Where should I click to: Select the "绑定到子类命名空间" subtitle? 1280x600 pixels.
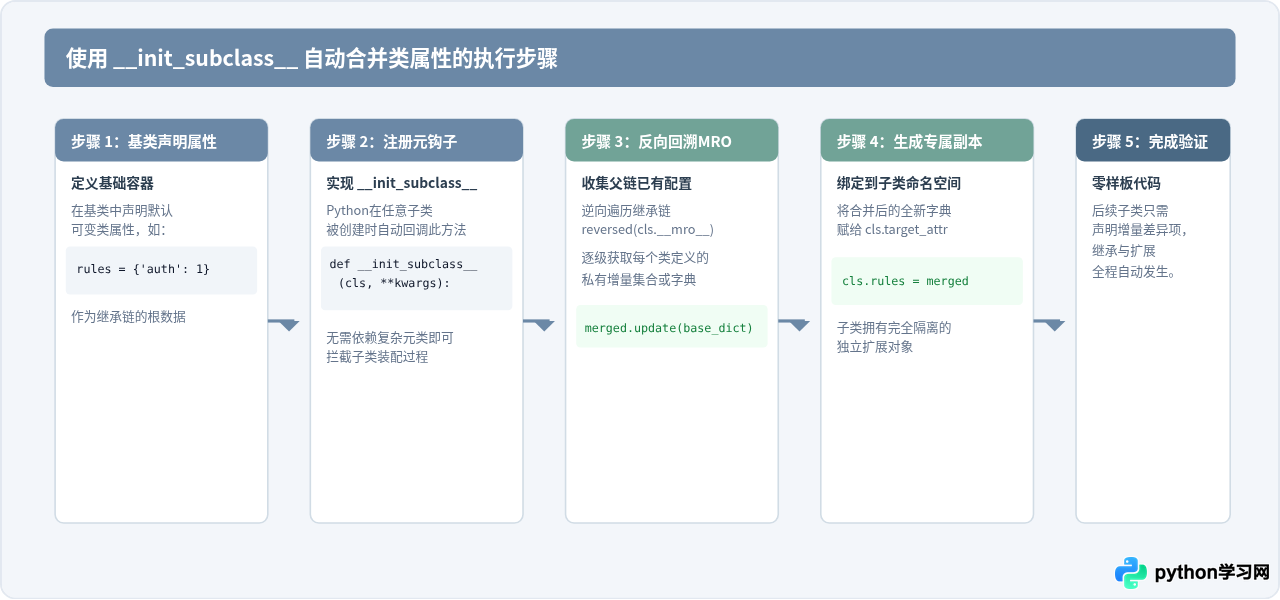coord(898,184)
